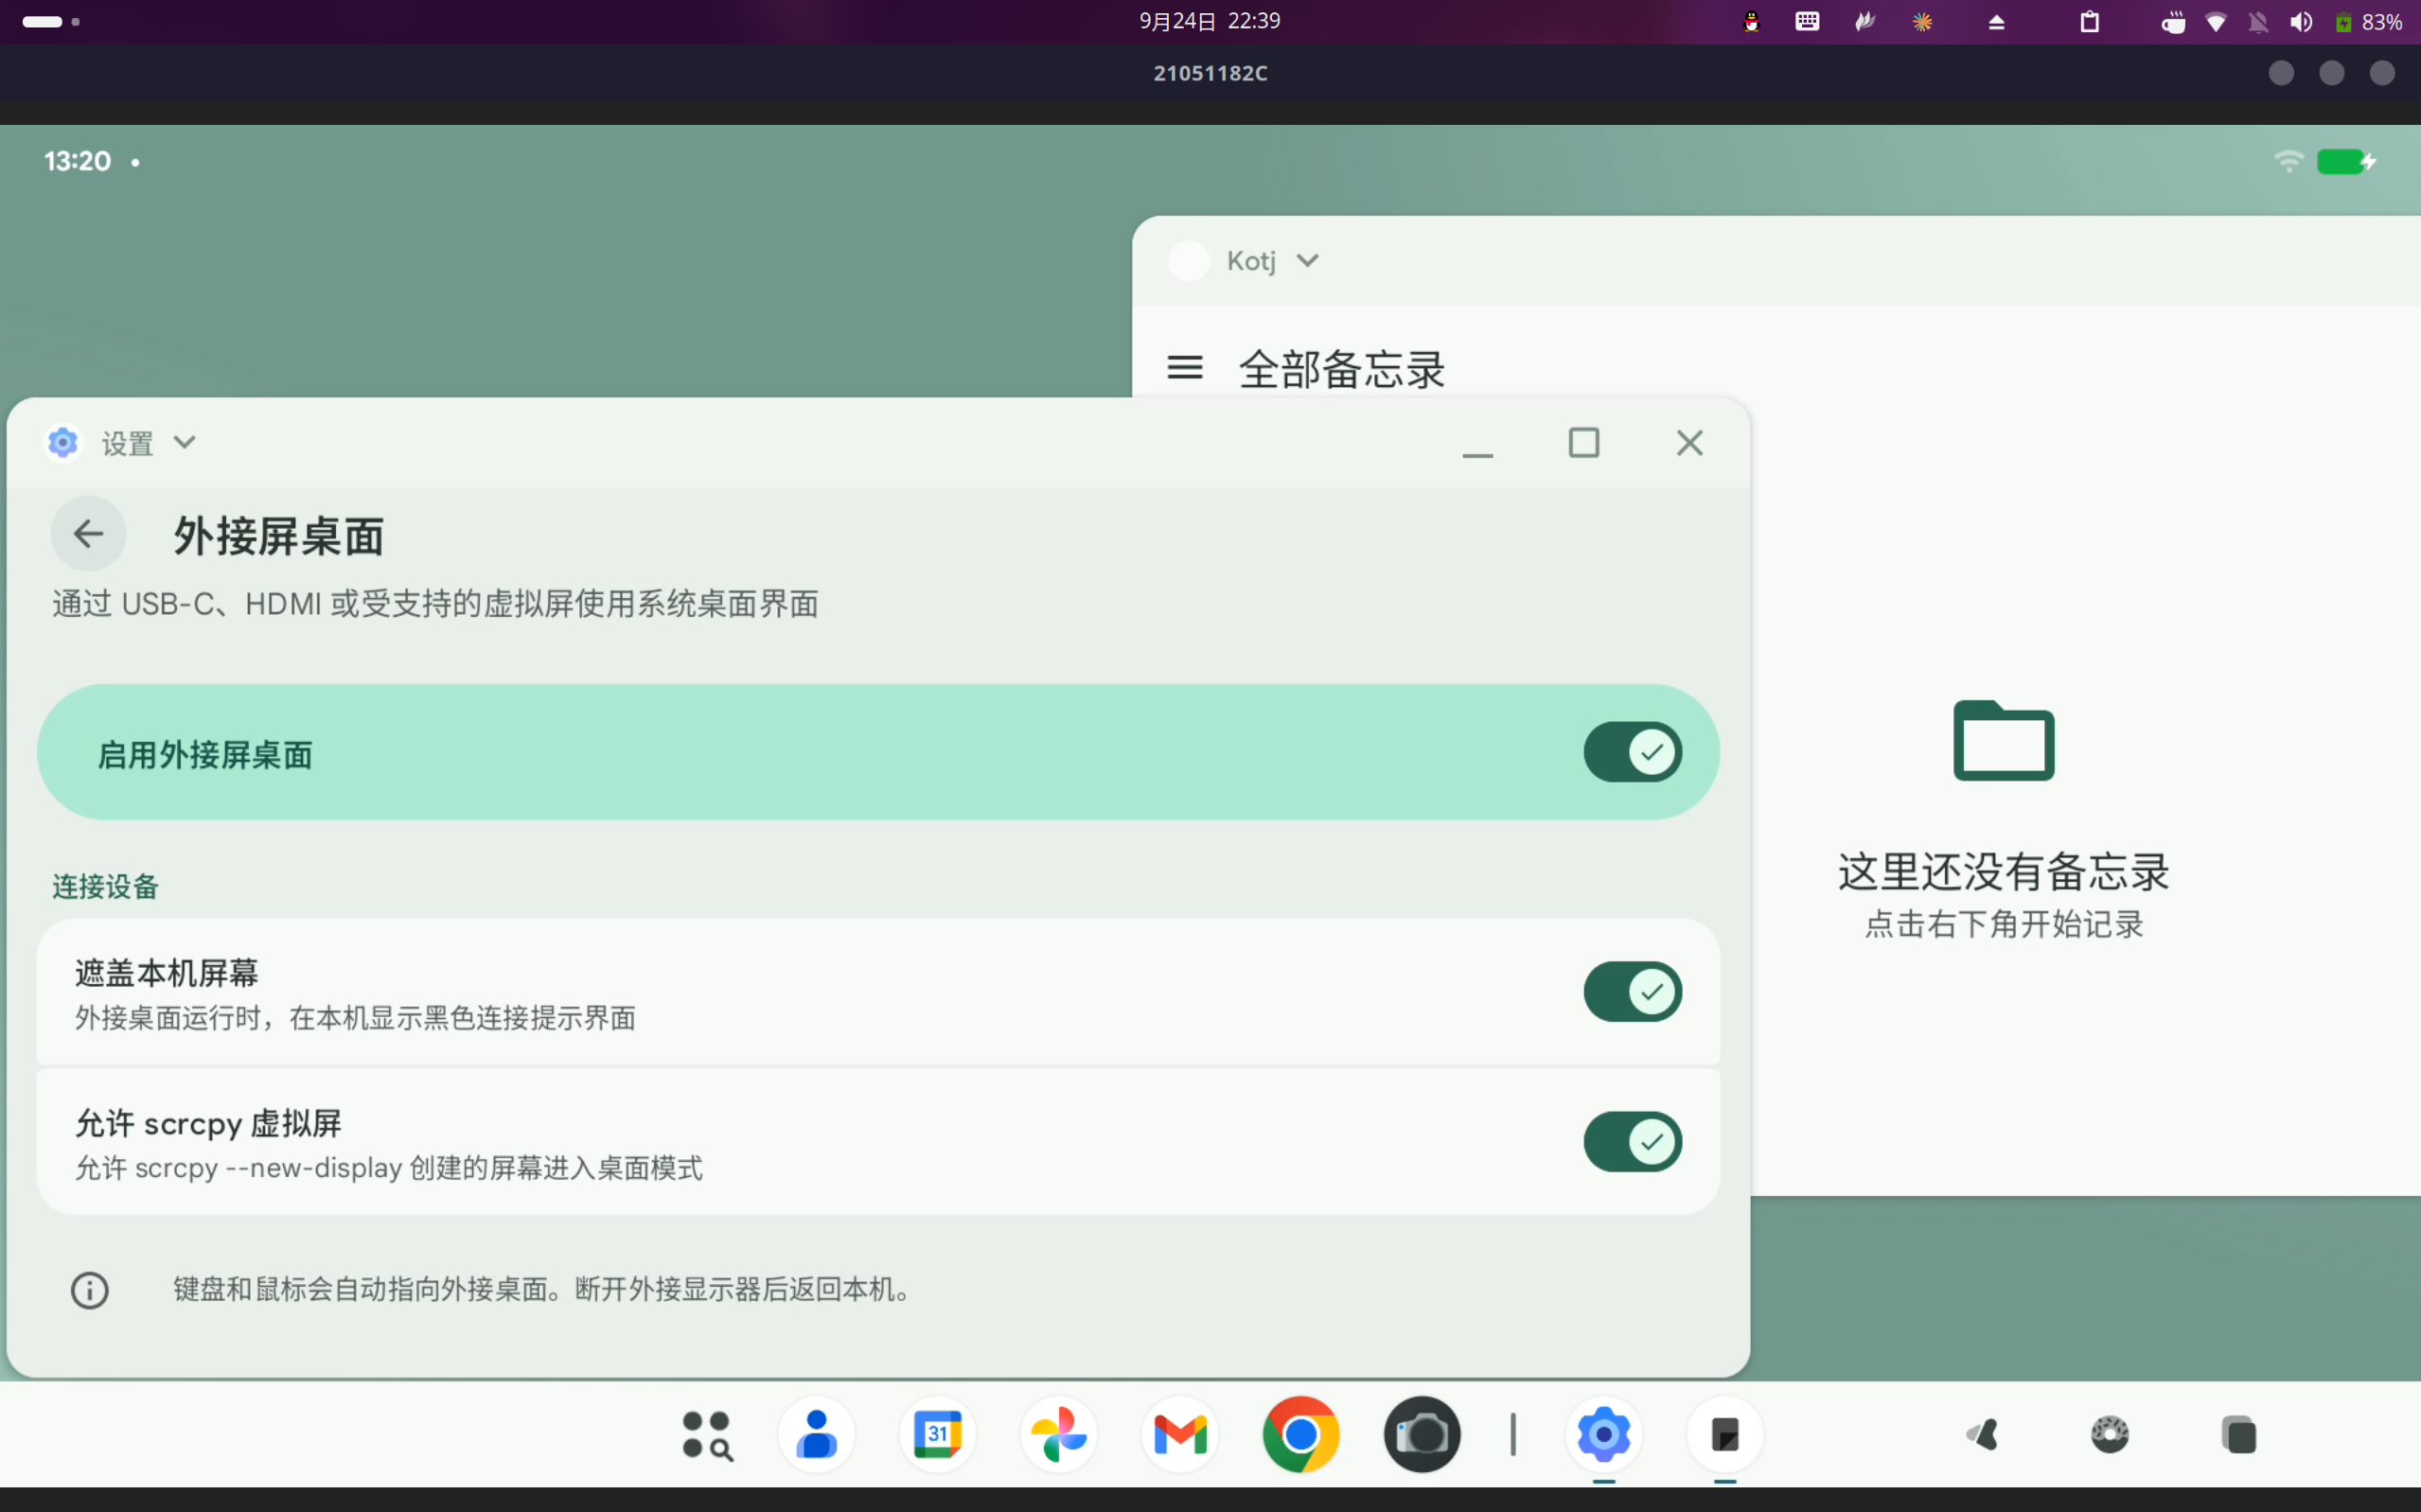
Task: Click the clipboard tray icon in top bar
Action: click(x=2090, y=21)
